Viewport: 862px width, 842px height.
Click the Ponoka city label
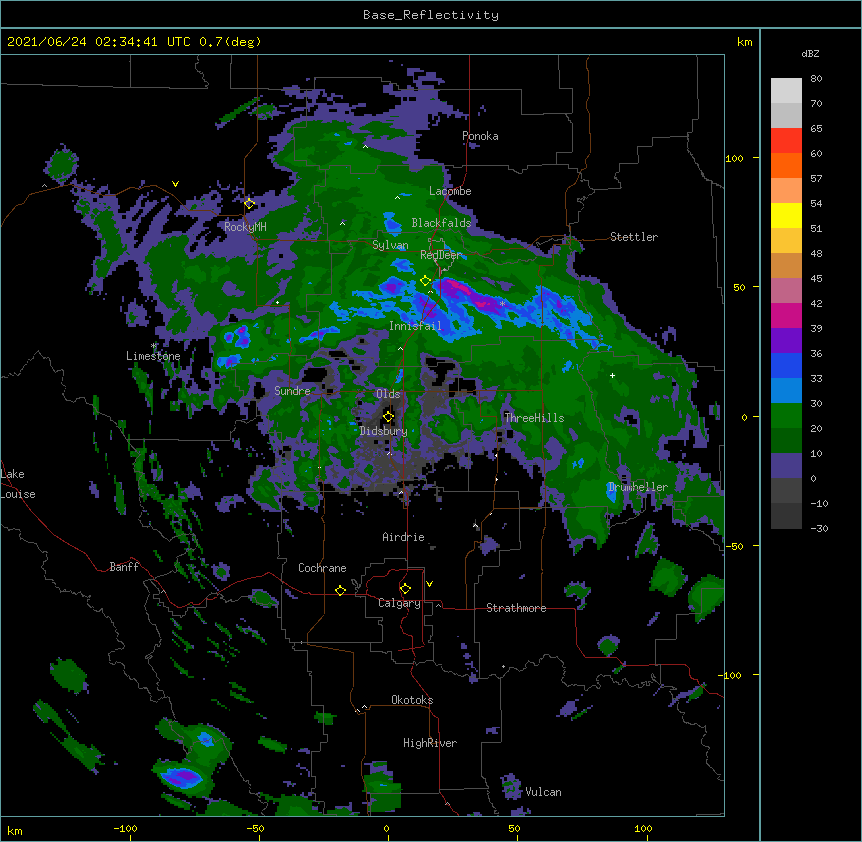click(x=480, y=136)
